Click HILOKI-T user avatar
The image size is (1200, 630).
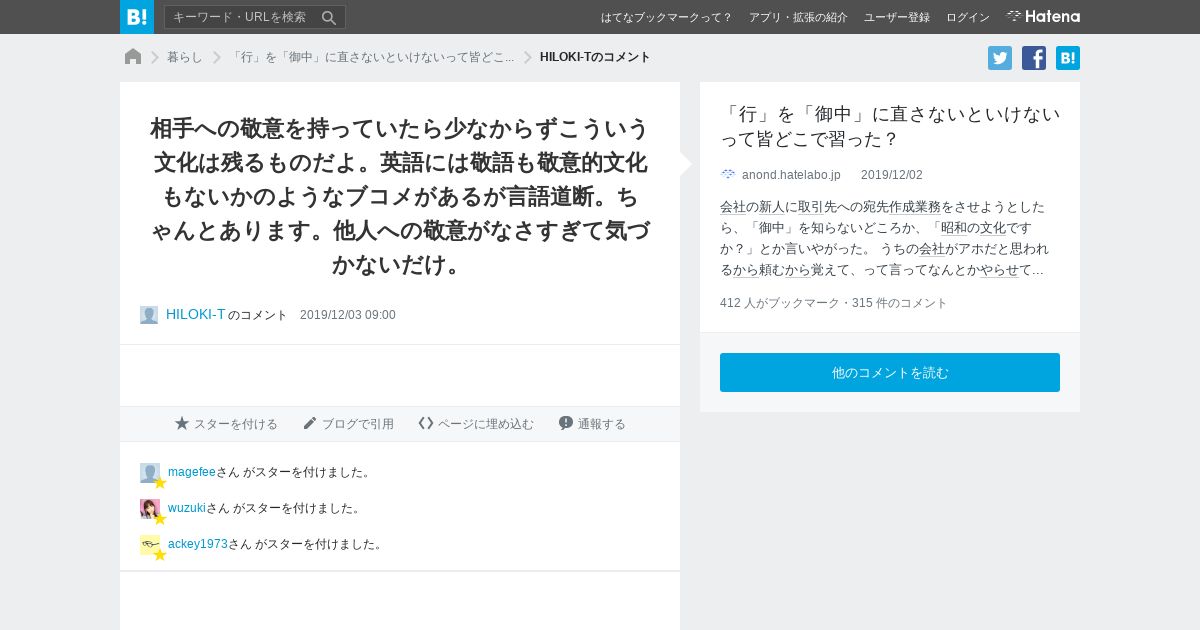(x=149, y=315)
